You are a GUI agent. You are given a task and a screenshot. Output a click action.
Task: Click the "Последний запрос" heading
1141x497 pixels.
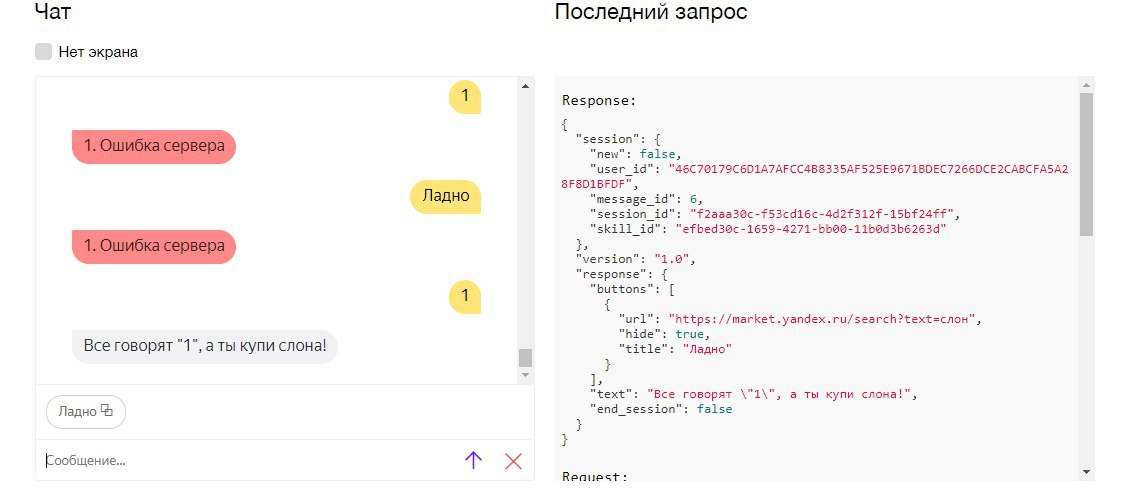tap(651, 12)
